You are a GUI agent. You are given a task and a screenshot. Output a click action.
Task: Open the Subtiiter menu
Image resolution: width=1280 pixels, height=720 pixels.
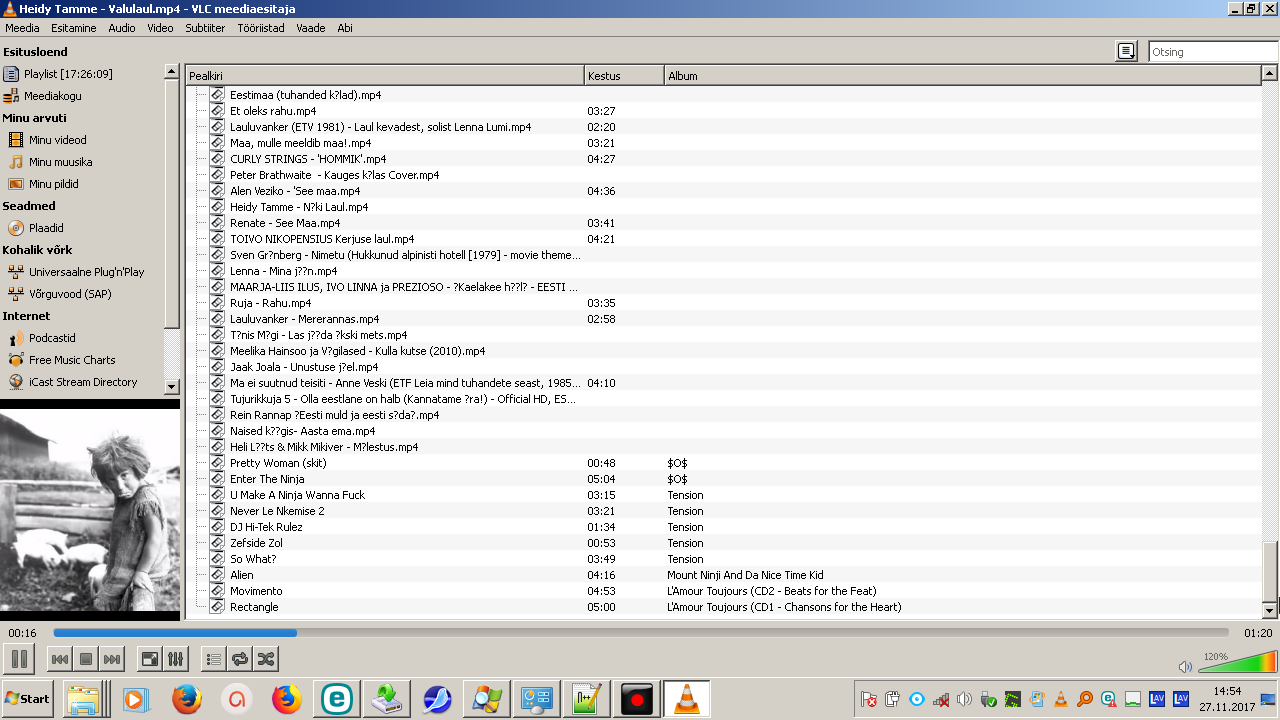pos(205,28)
